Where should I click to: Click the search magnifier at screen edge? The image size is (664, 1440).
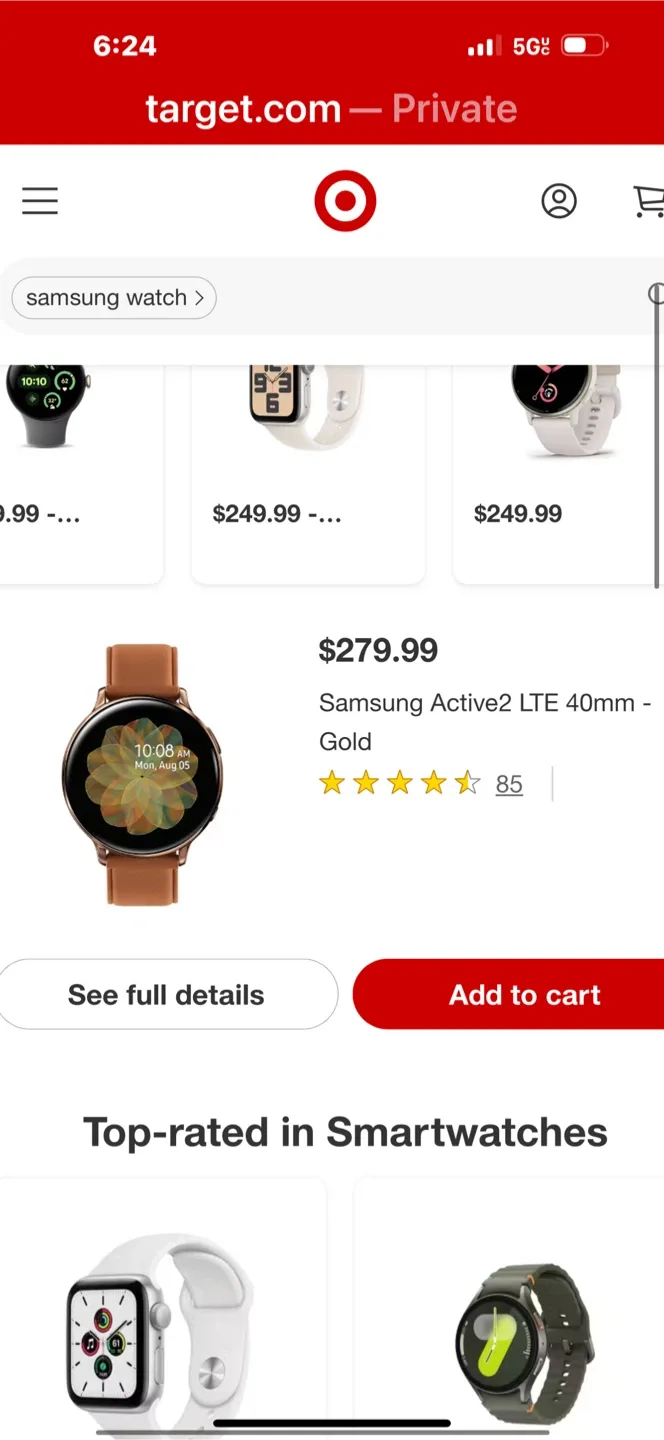point(657,295)
